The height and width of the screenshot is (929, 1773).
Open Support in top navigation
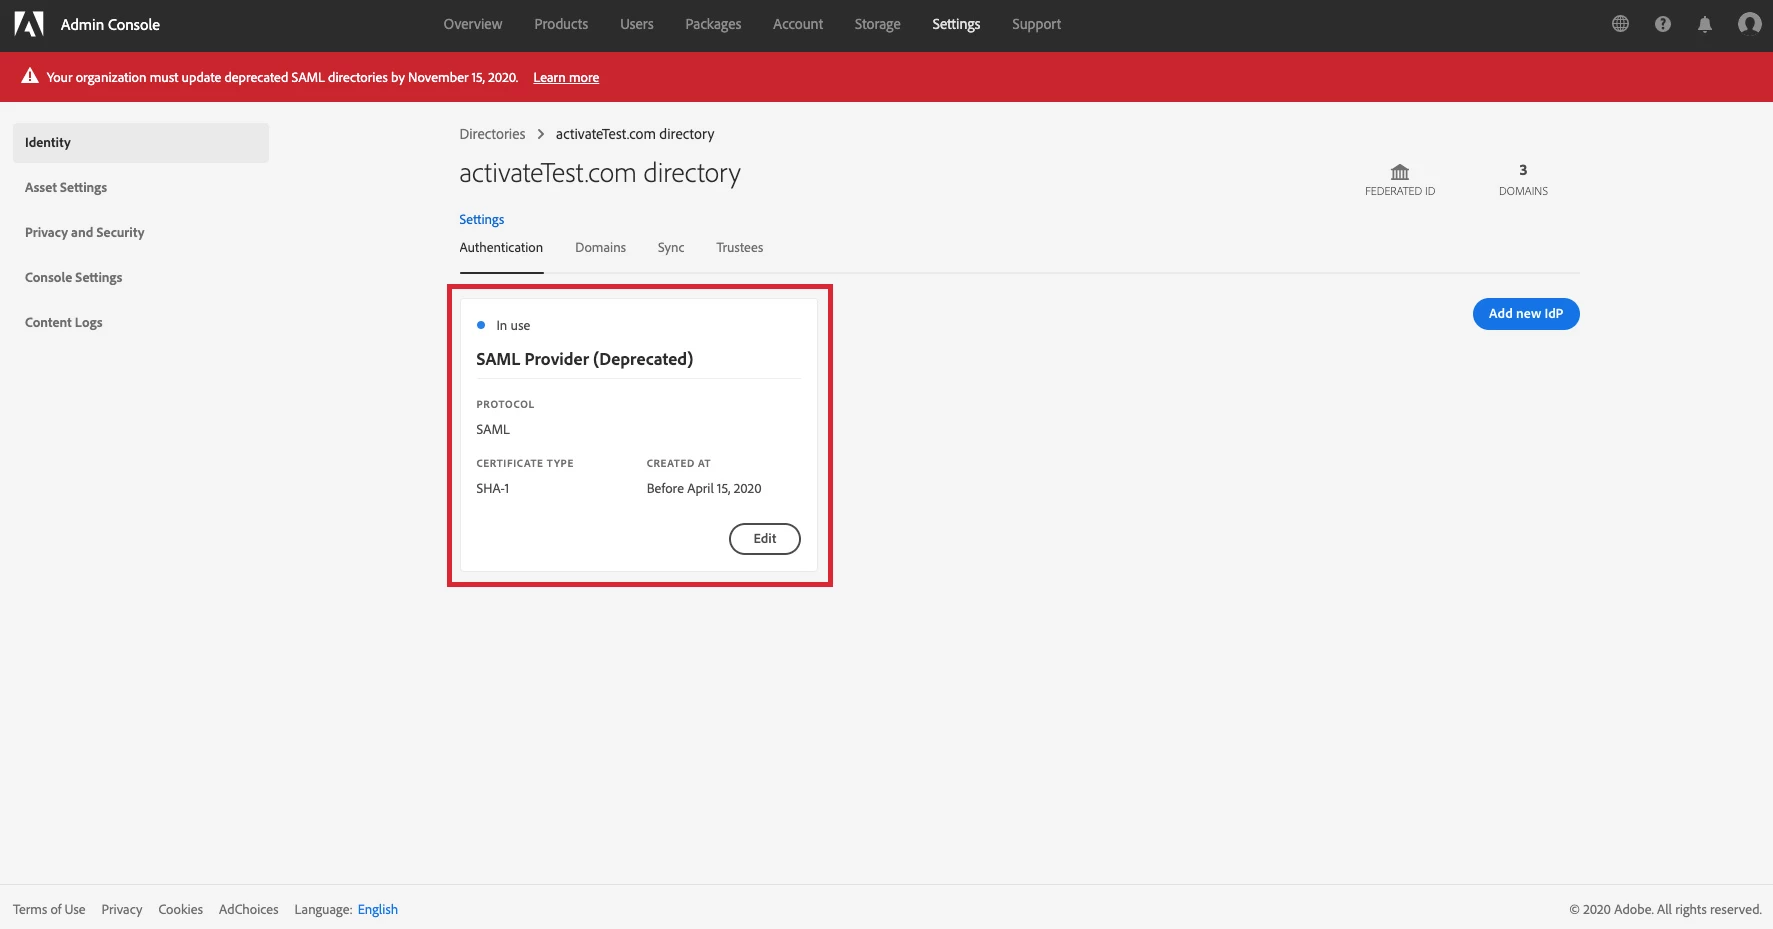(1036, 24)
